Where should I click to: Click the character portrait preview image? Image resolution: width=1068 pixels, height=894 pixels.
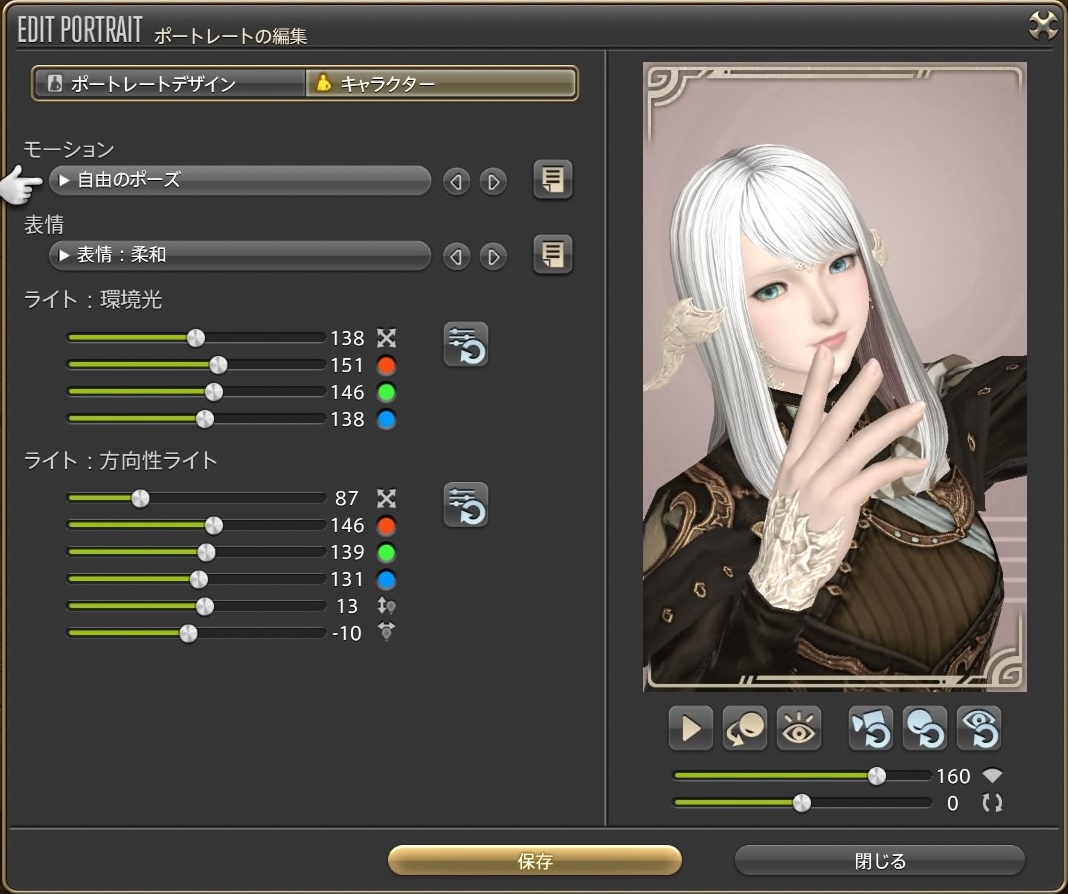(834, 378)
